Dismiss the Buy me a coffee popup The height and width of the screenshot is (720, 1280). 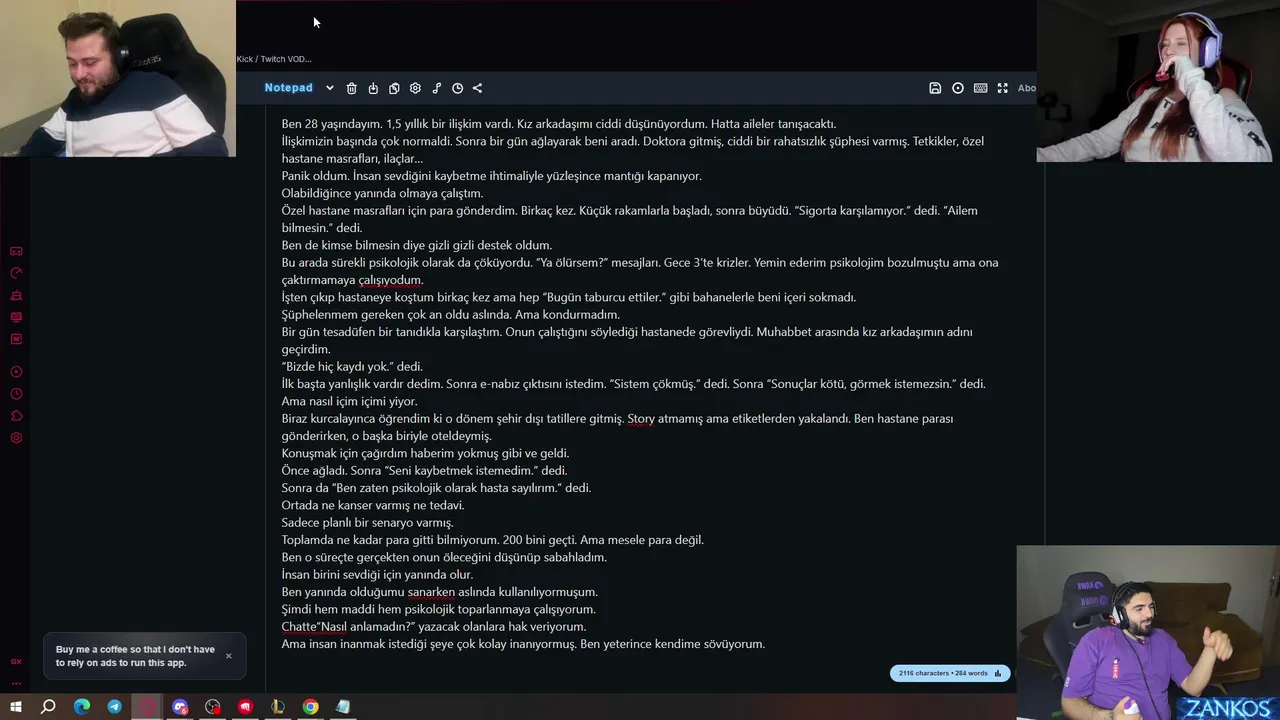point(228,656)
